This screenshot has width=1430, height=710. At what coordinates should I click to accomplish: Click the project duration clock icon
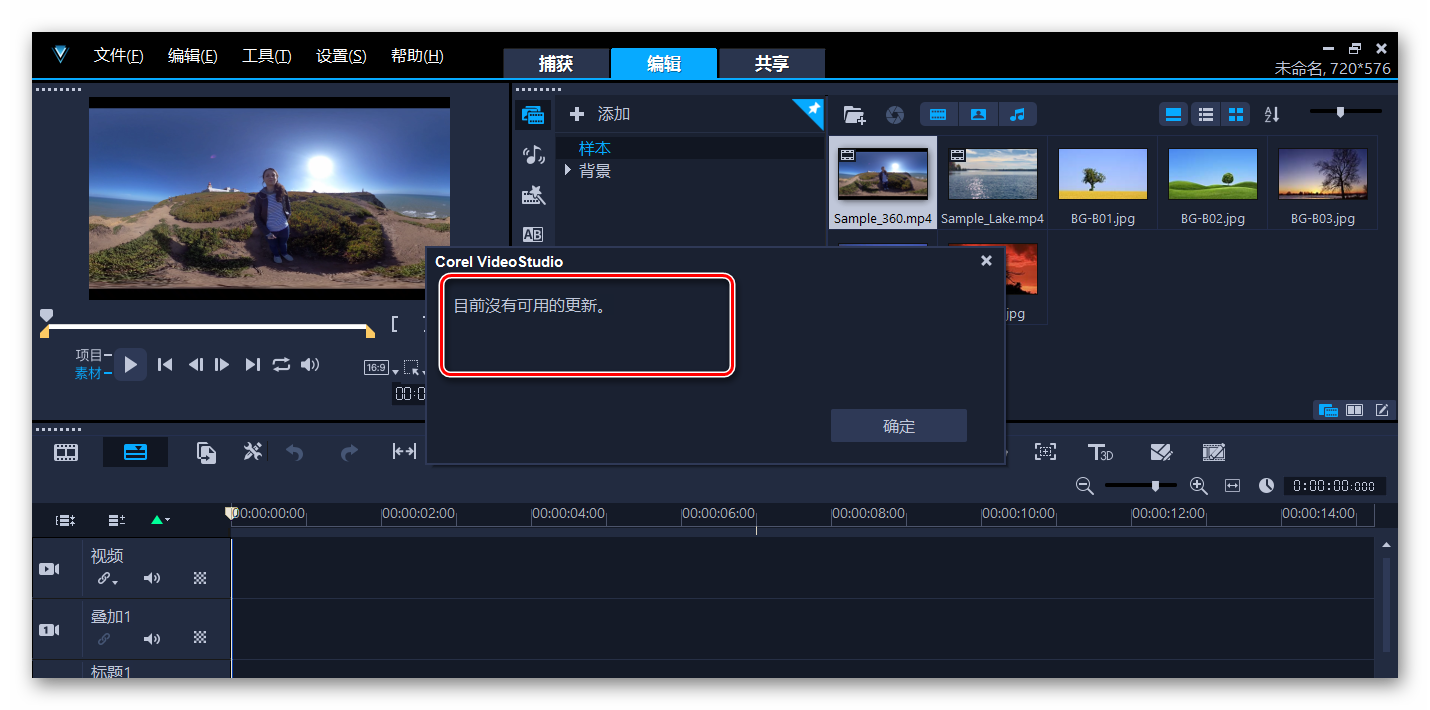tap(1267, 486)
